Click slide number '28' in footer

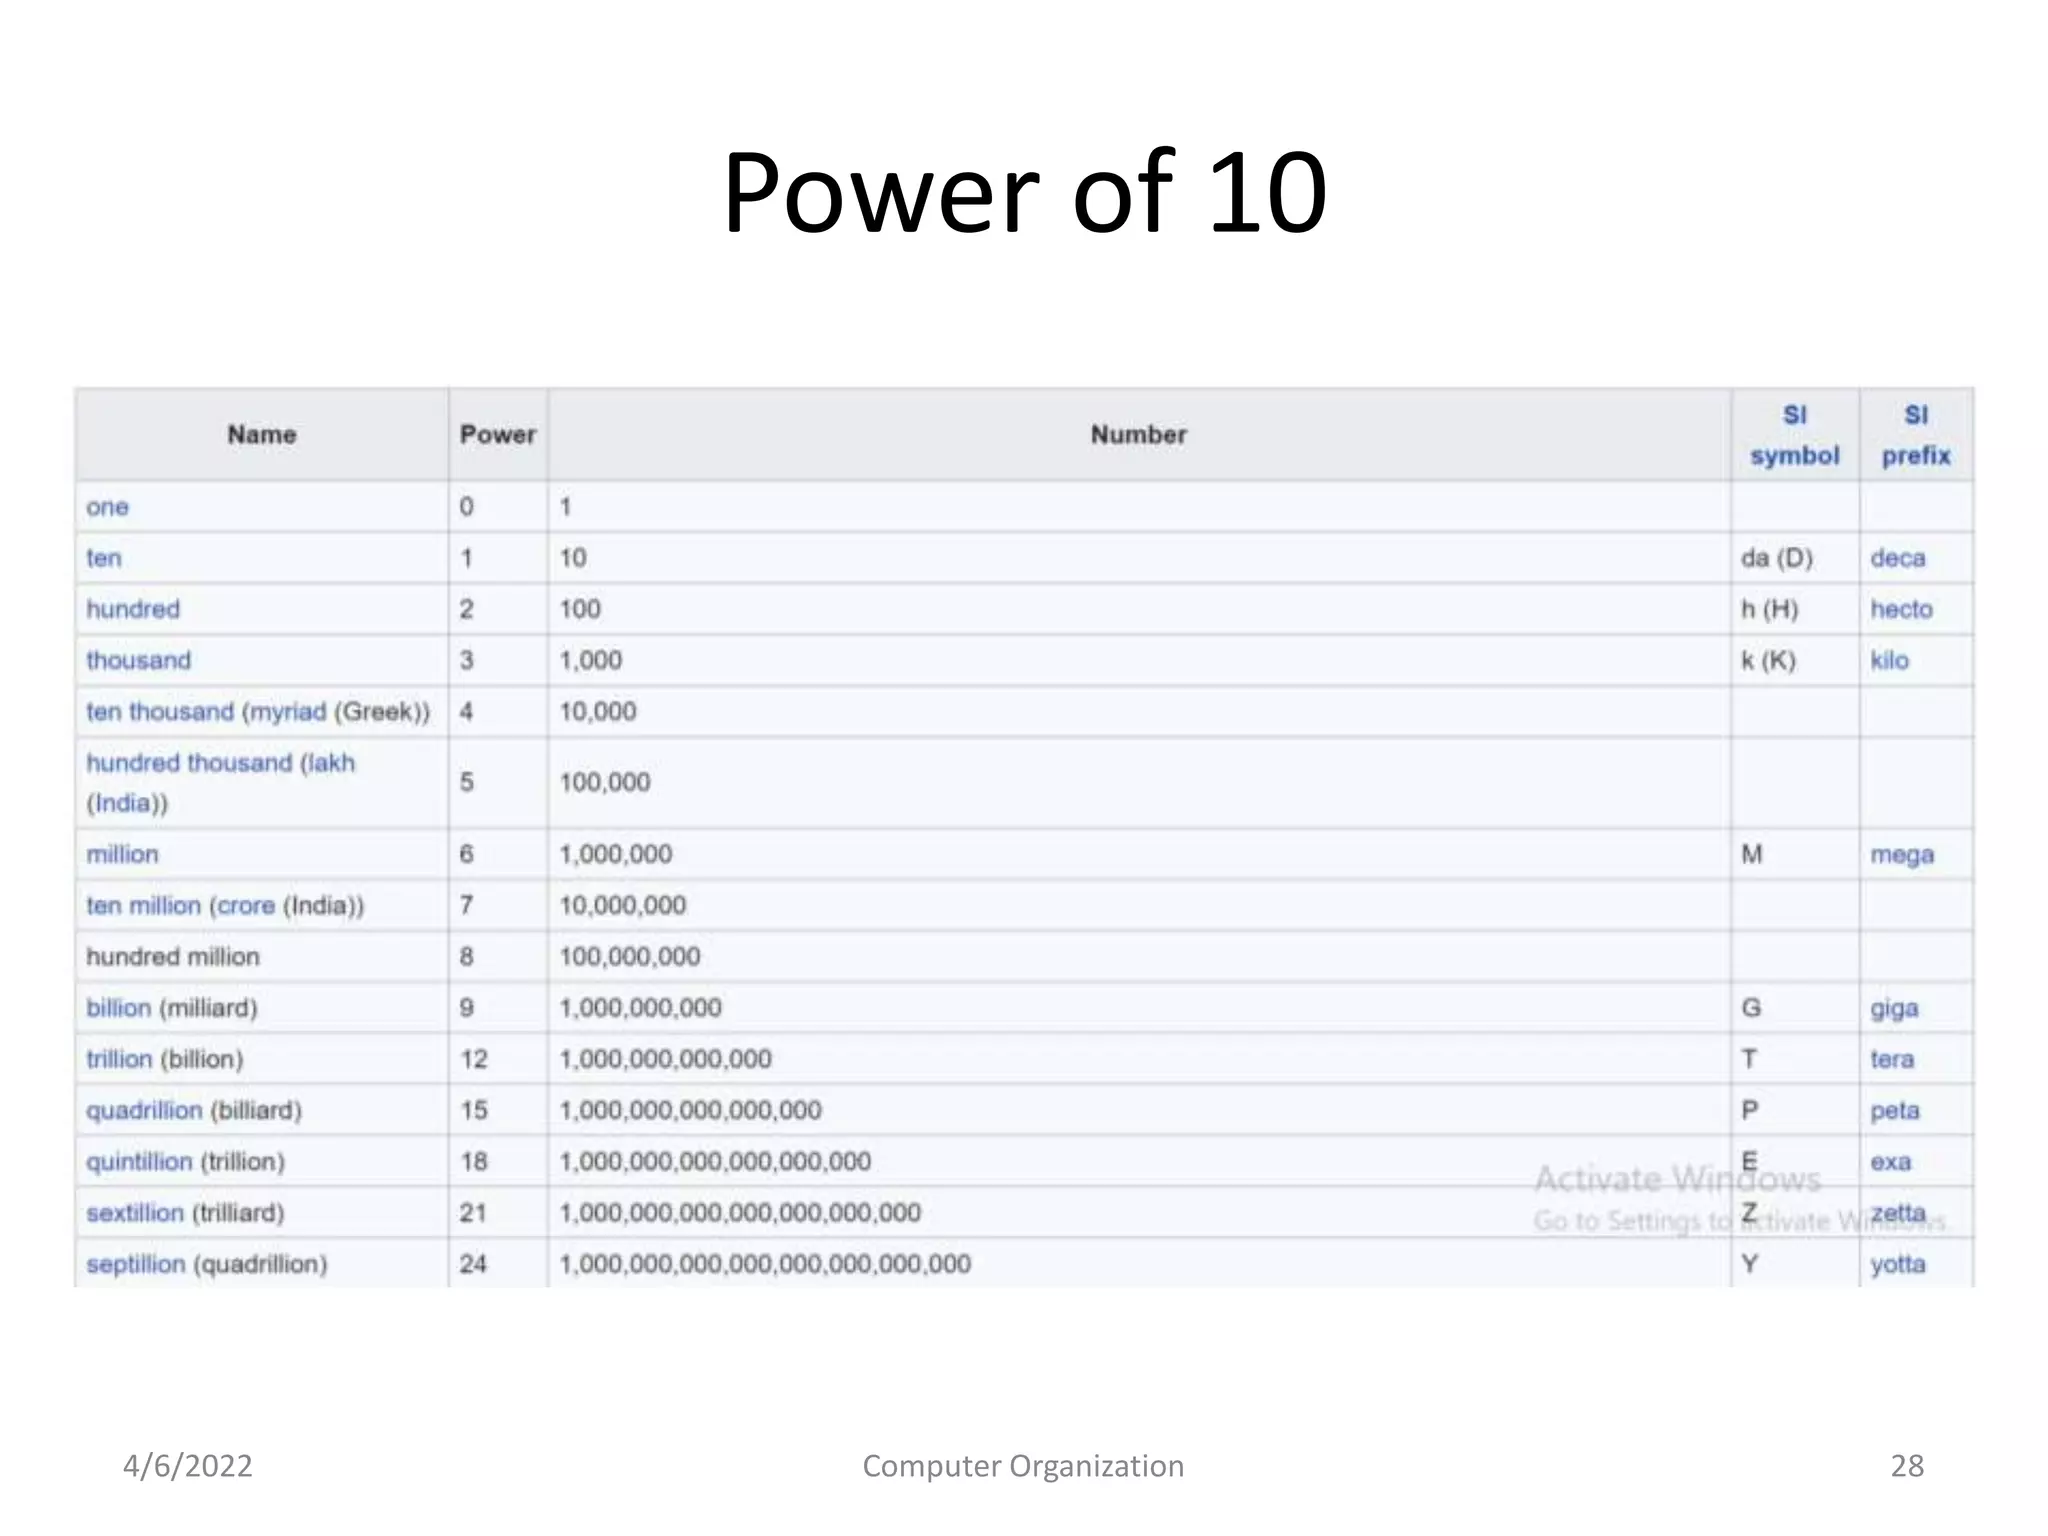click(1907, 1466)
